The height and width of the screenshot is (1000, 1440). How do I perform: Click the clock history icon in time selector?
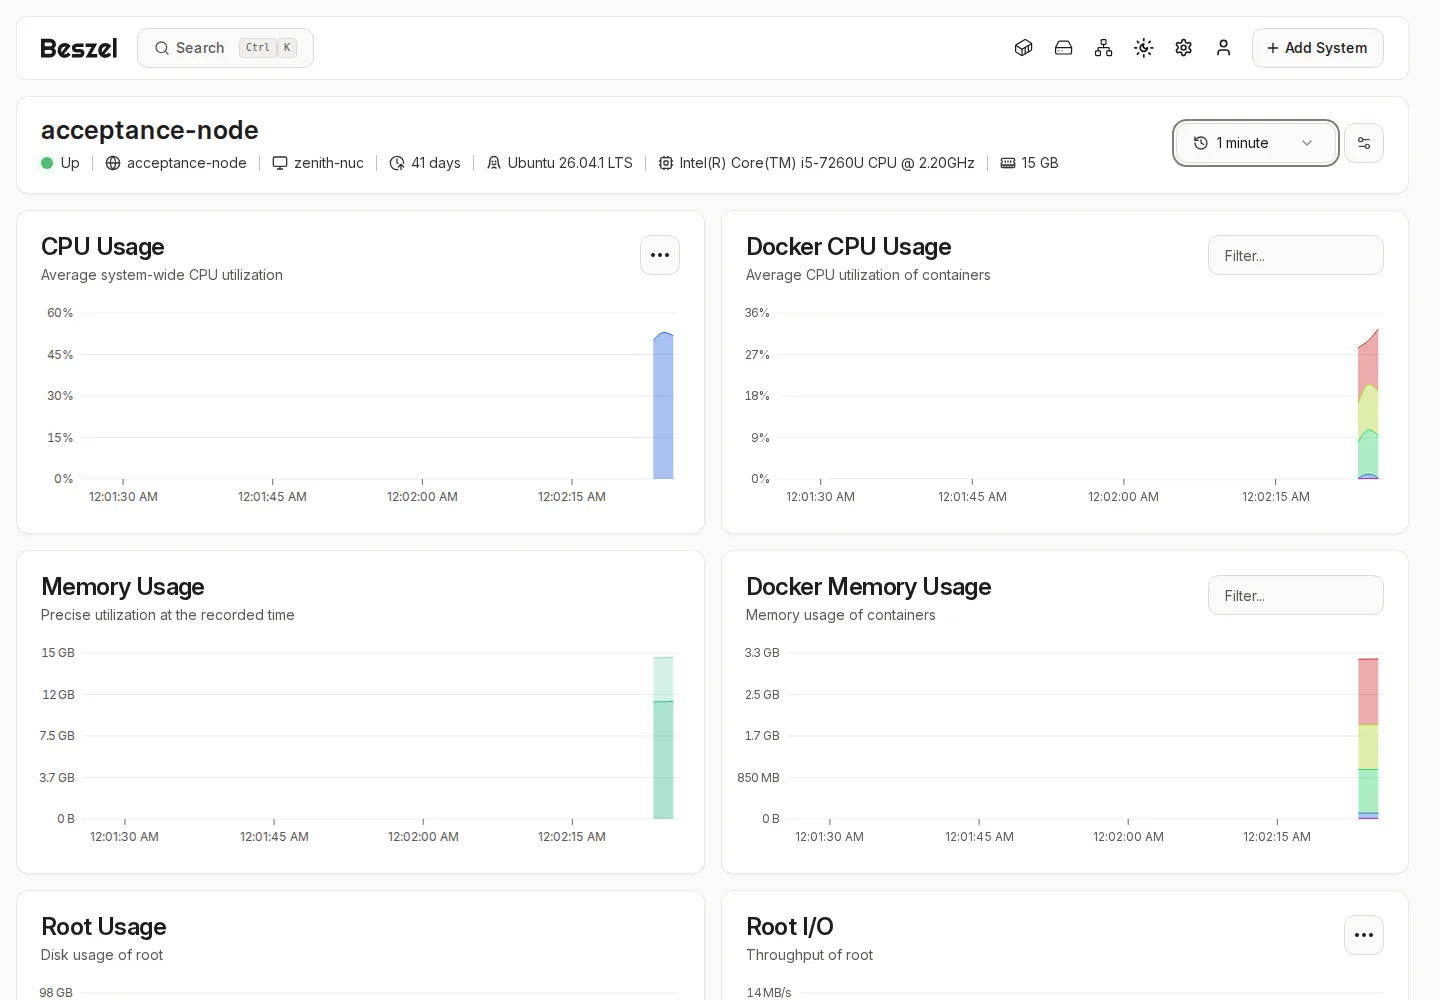tap(1200, 143)
